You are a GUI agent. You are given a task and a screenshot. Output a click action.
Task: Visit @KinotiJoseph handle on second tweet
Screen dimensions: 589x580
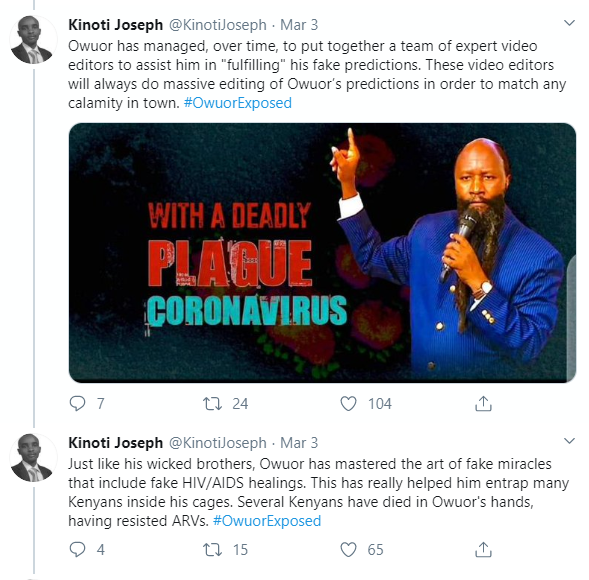pos(218,443)
